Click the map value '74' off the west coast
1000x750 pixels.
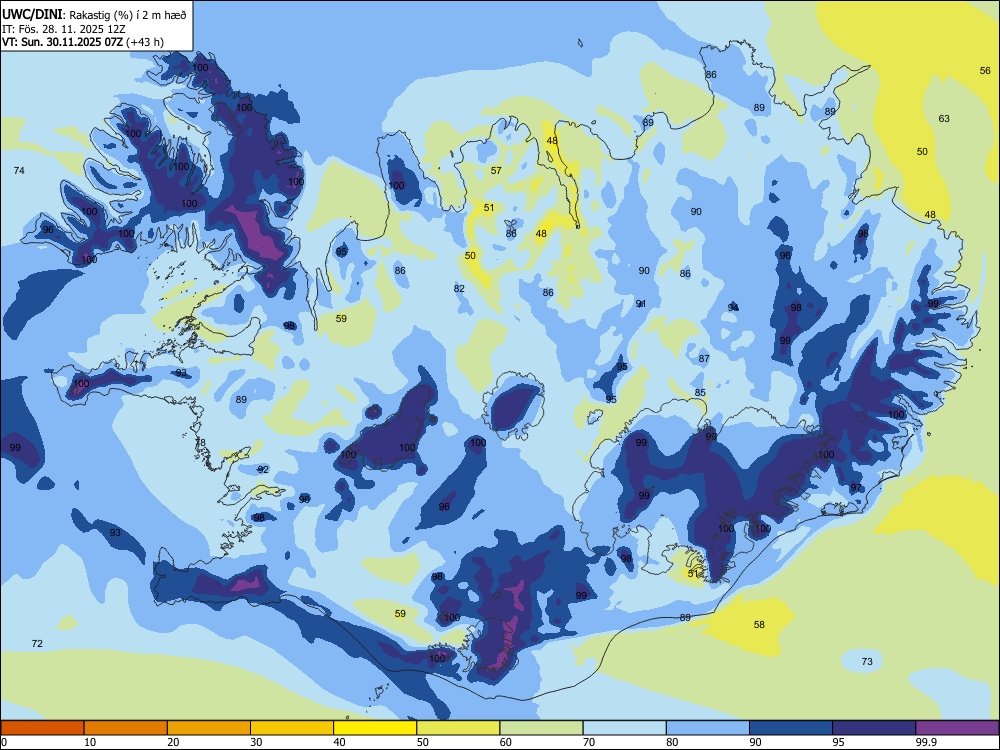coord(19,170)
